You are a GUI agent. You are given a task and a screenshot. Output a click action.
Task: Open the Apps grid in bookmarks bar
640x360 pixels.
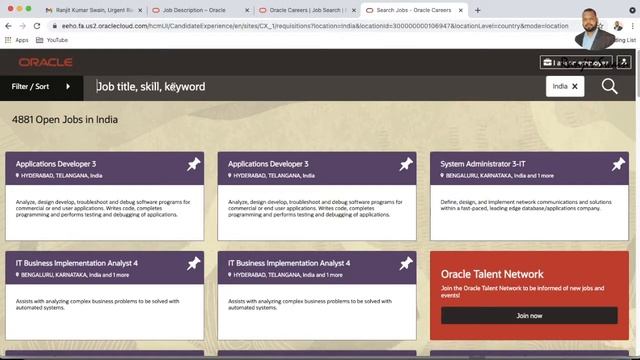click(x=16, y=40)
